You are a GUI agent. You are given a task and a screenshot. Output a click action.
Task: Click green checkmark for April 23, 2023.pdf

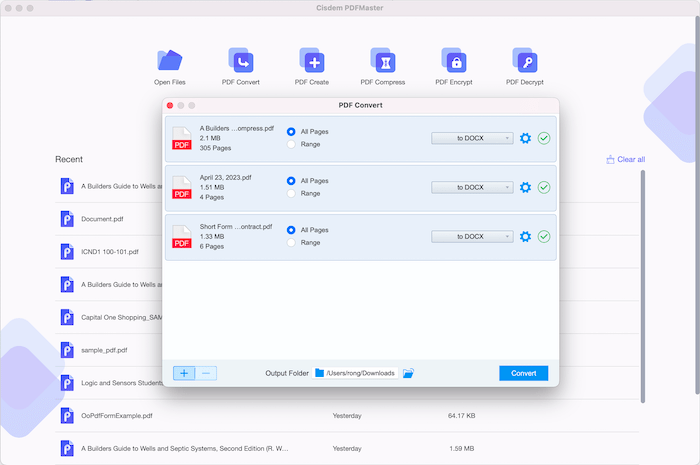[544, 187]
